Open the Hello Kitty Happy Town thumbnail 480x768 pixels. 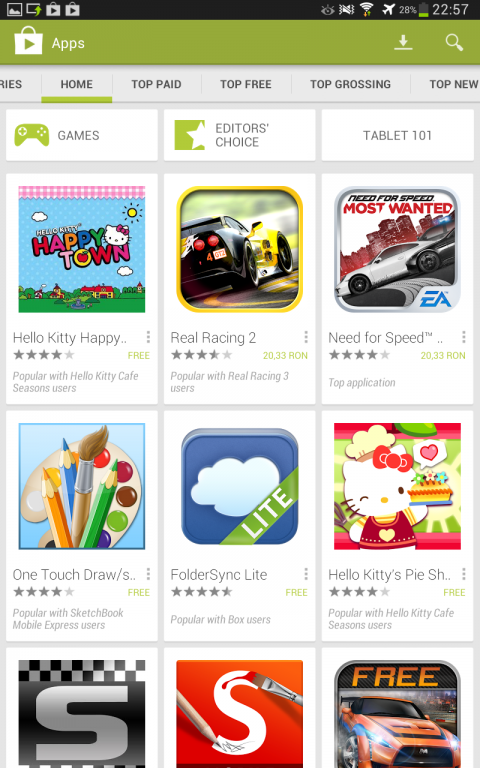pos(82,249)
